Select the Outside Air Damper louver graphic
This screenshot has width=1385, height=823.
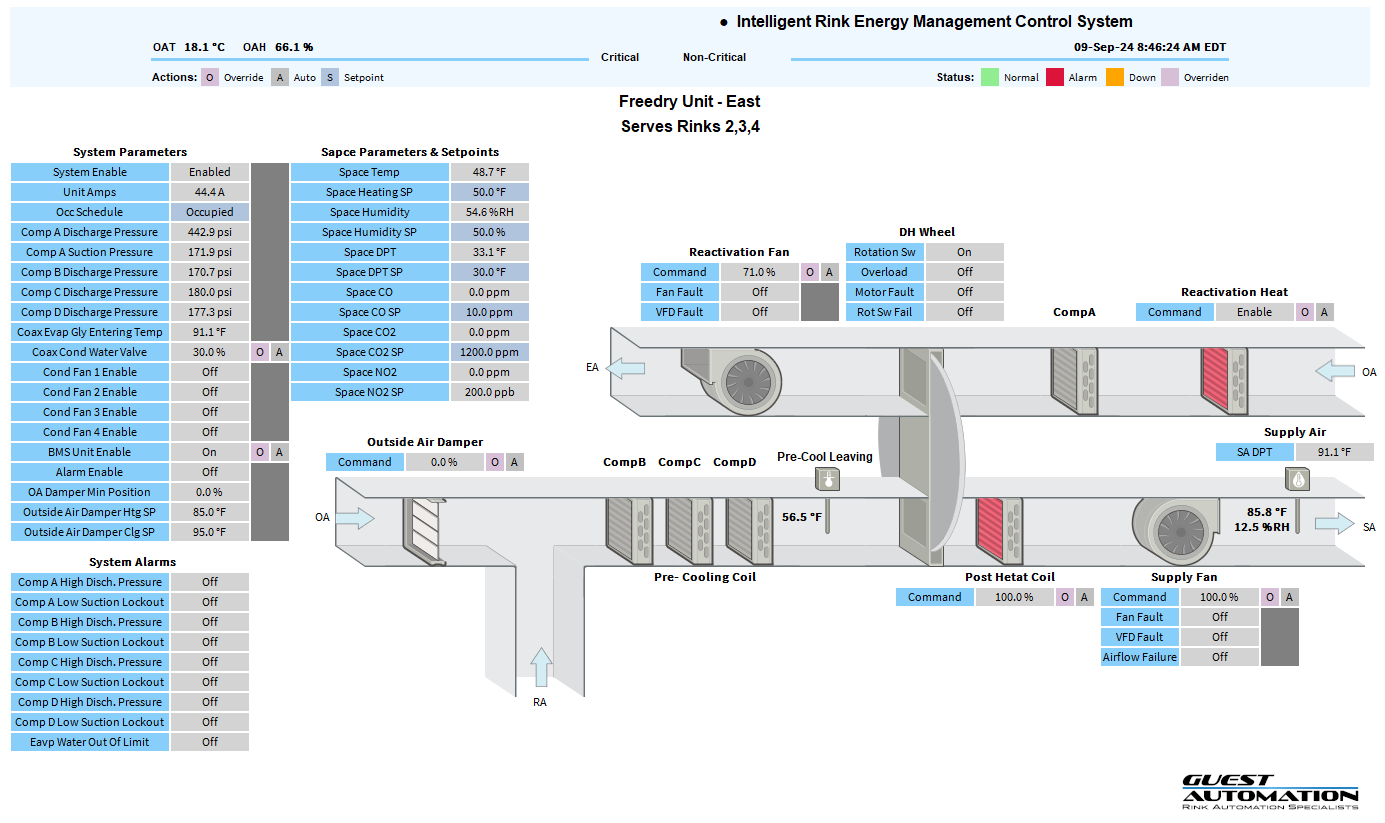420,527
